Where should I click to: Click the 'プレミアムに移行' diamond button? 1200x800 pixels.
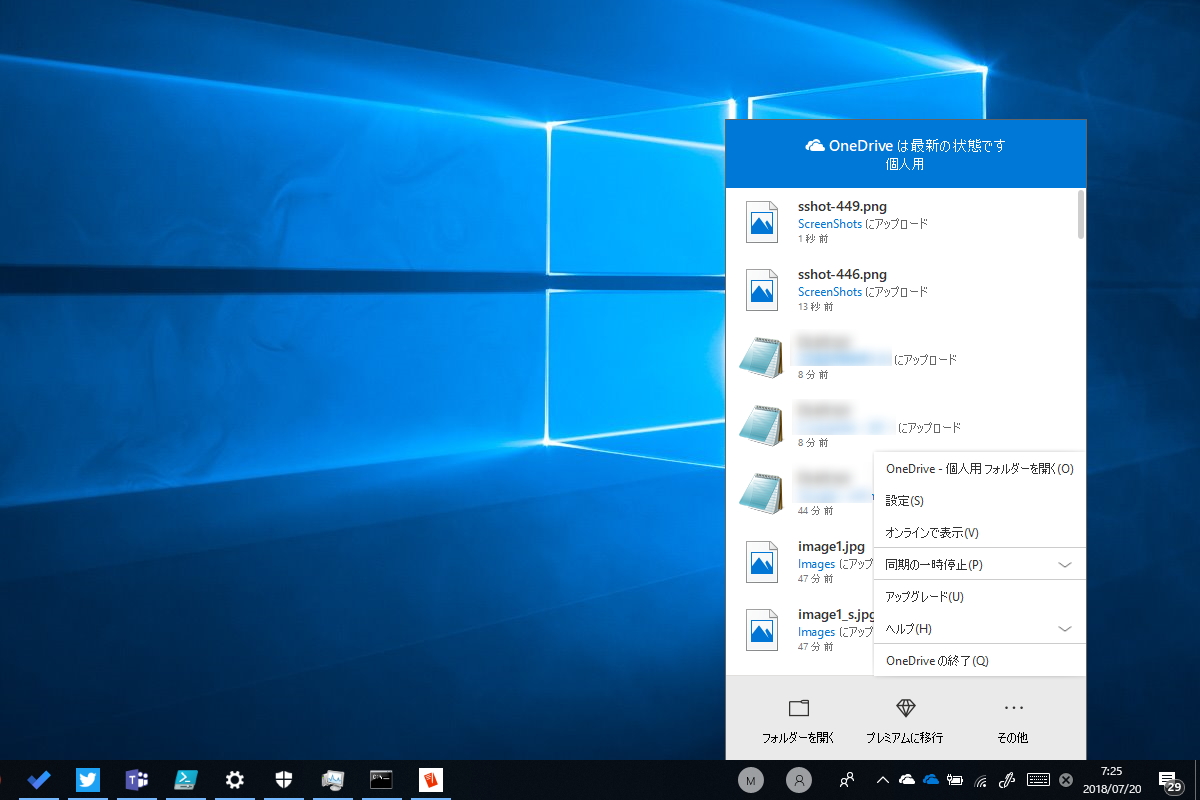tap(905, 722)
